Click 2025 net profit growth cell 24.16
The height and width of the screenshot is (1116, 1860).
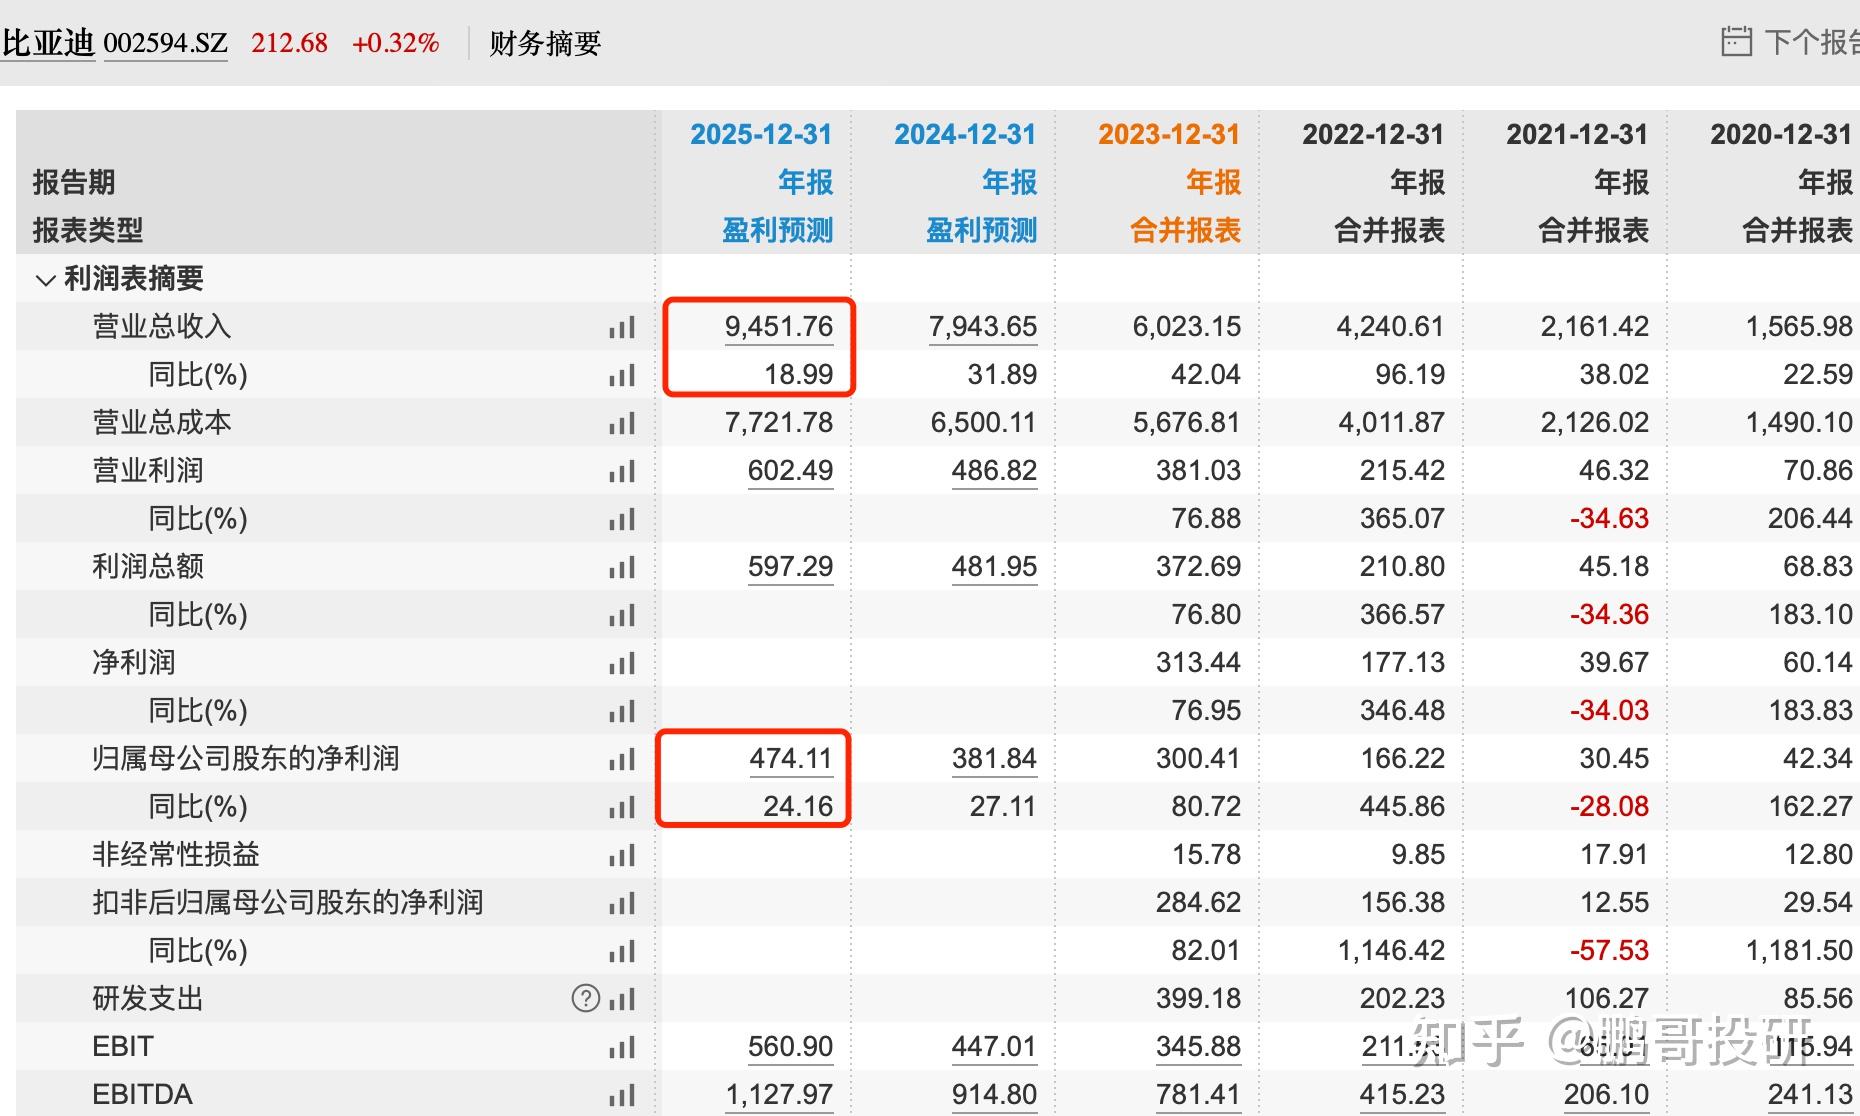tap(798, 807)
